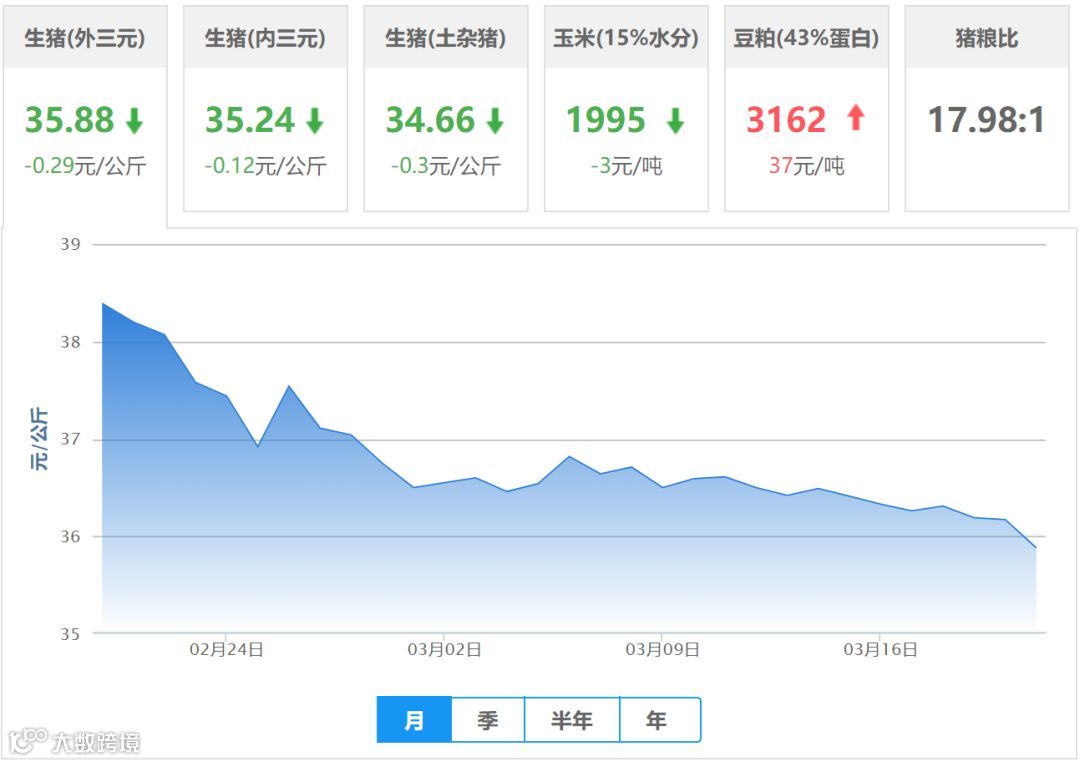1080x762 pixels.
Task: Click the green down arrow beside 35.88
Action: coord(134,121)
